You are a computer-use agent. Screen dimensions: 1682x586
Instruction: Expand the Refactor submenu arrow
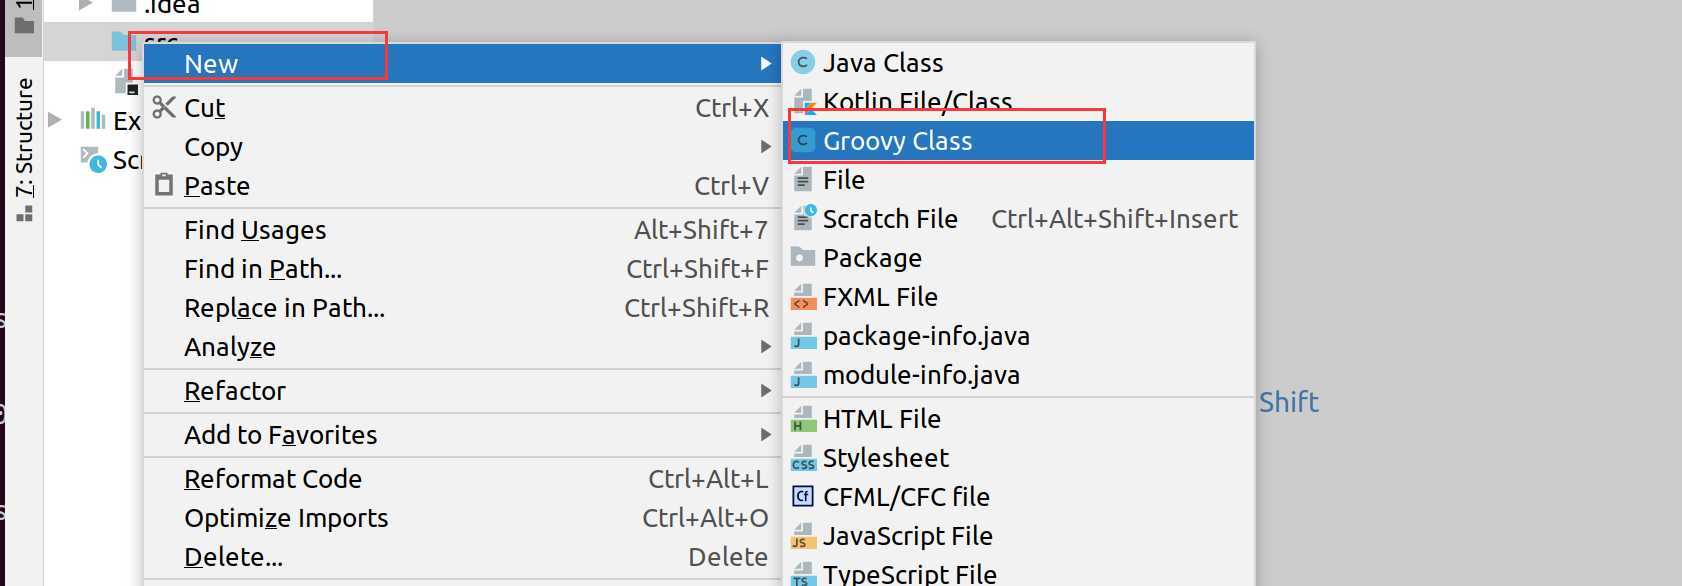point(765,391)
